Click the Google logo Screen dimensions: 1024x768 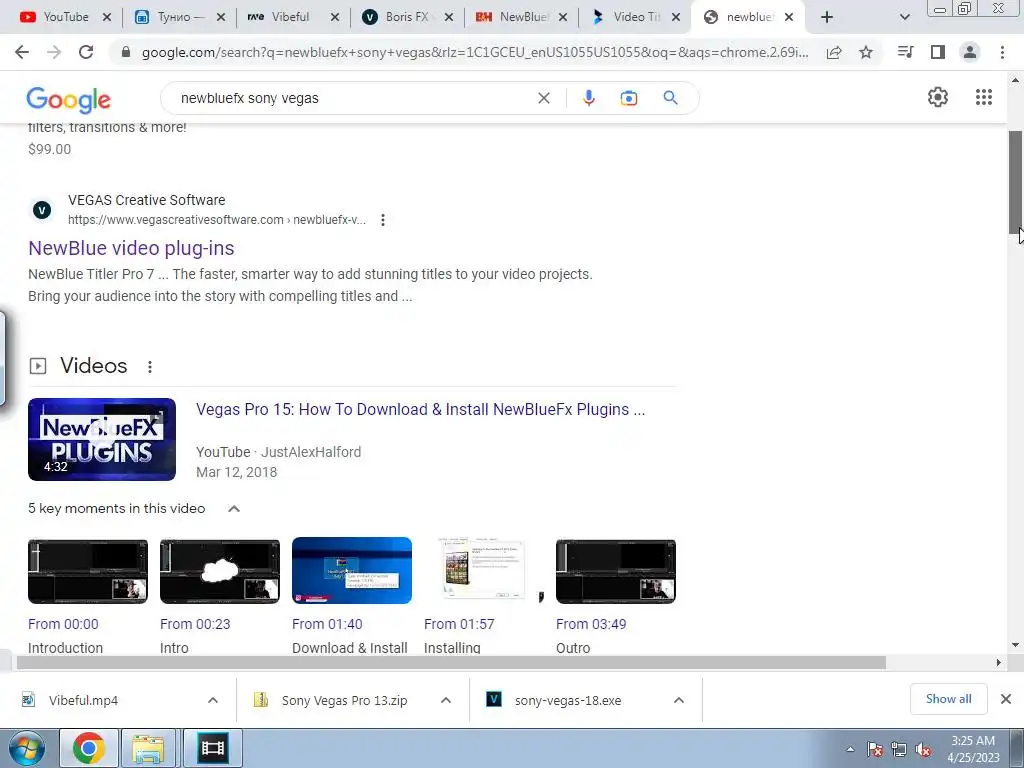pyautogui.click(x=69, y=99)
